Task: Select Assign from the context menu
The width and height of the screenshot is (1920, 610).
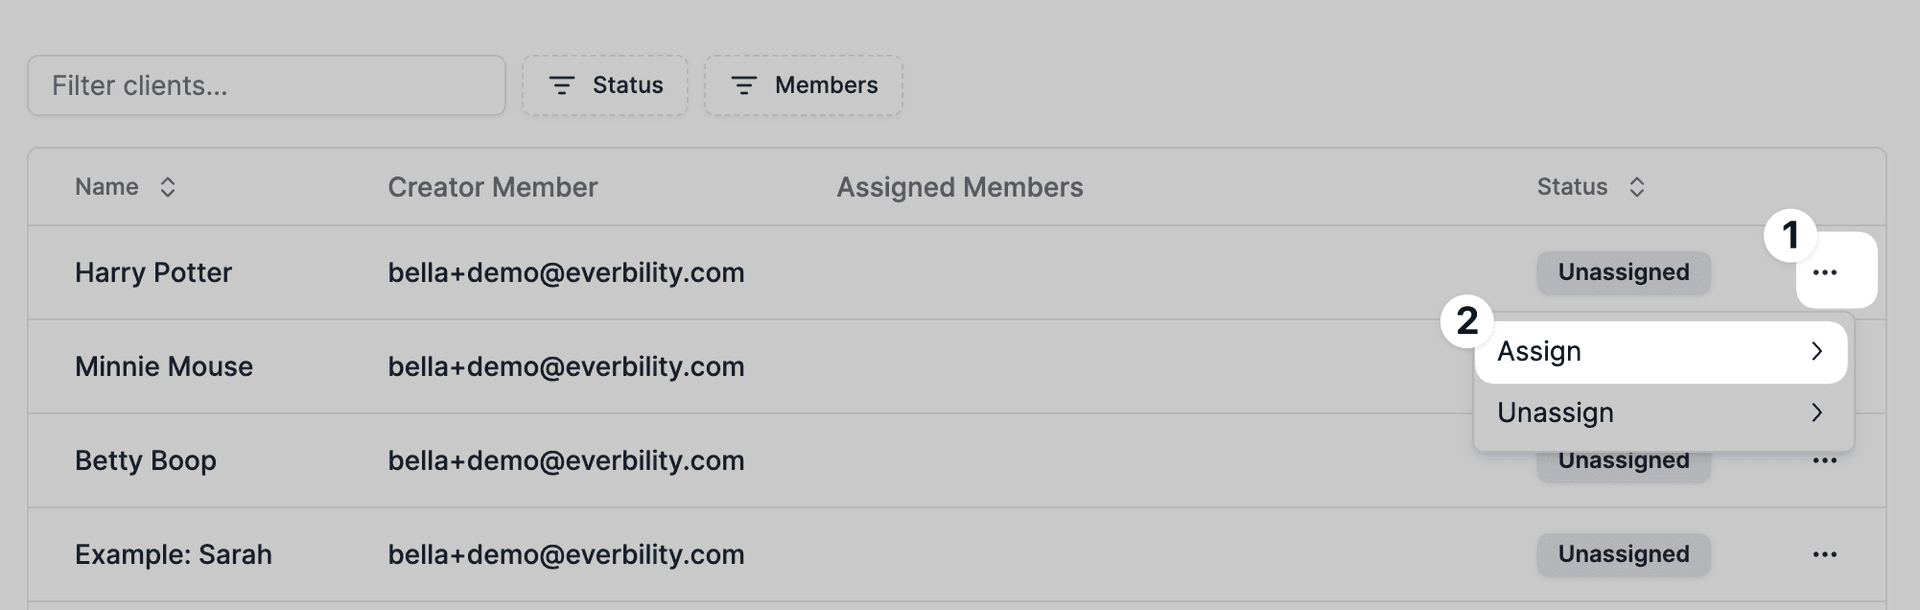Action: [x=1540, y=351]
